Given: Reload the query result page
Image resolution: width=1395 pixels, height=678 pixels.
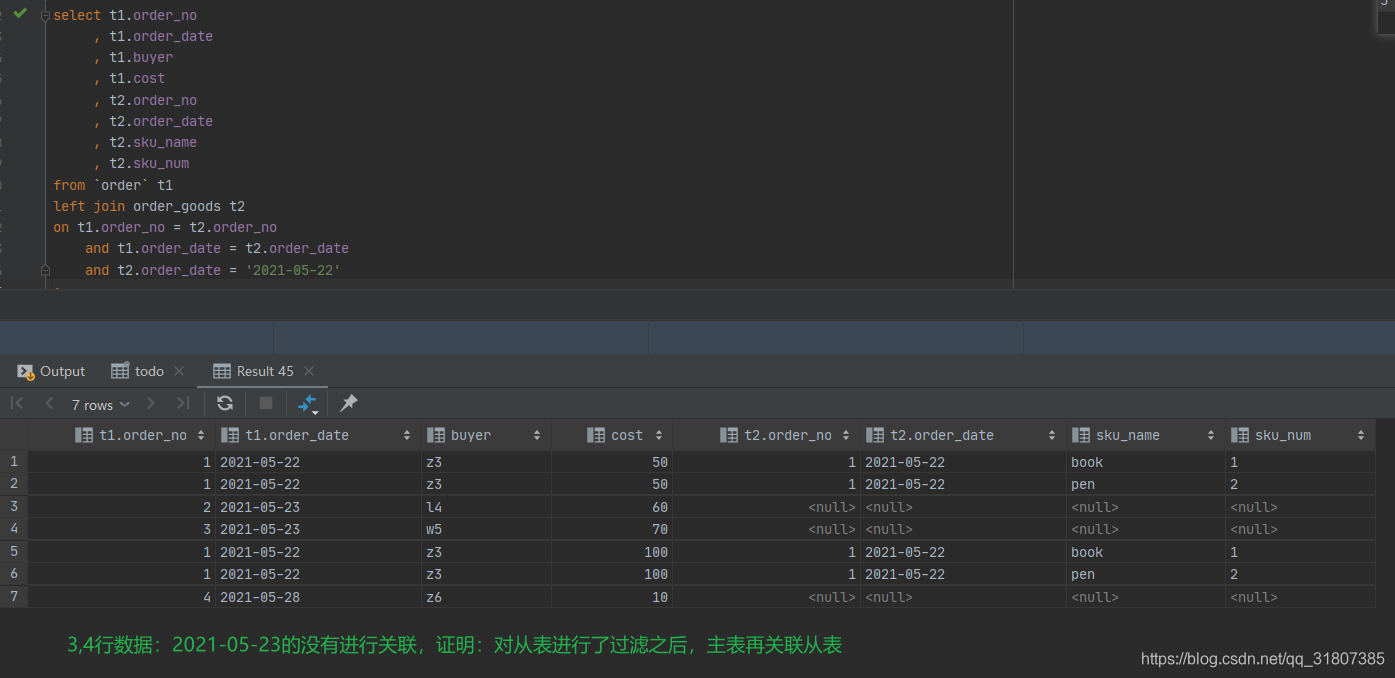Looking at the screenshot, I should pos(225,403).
